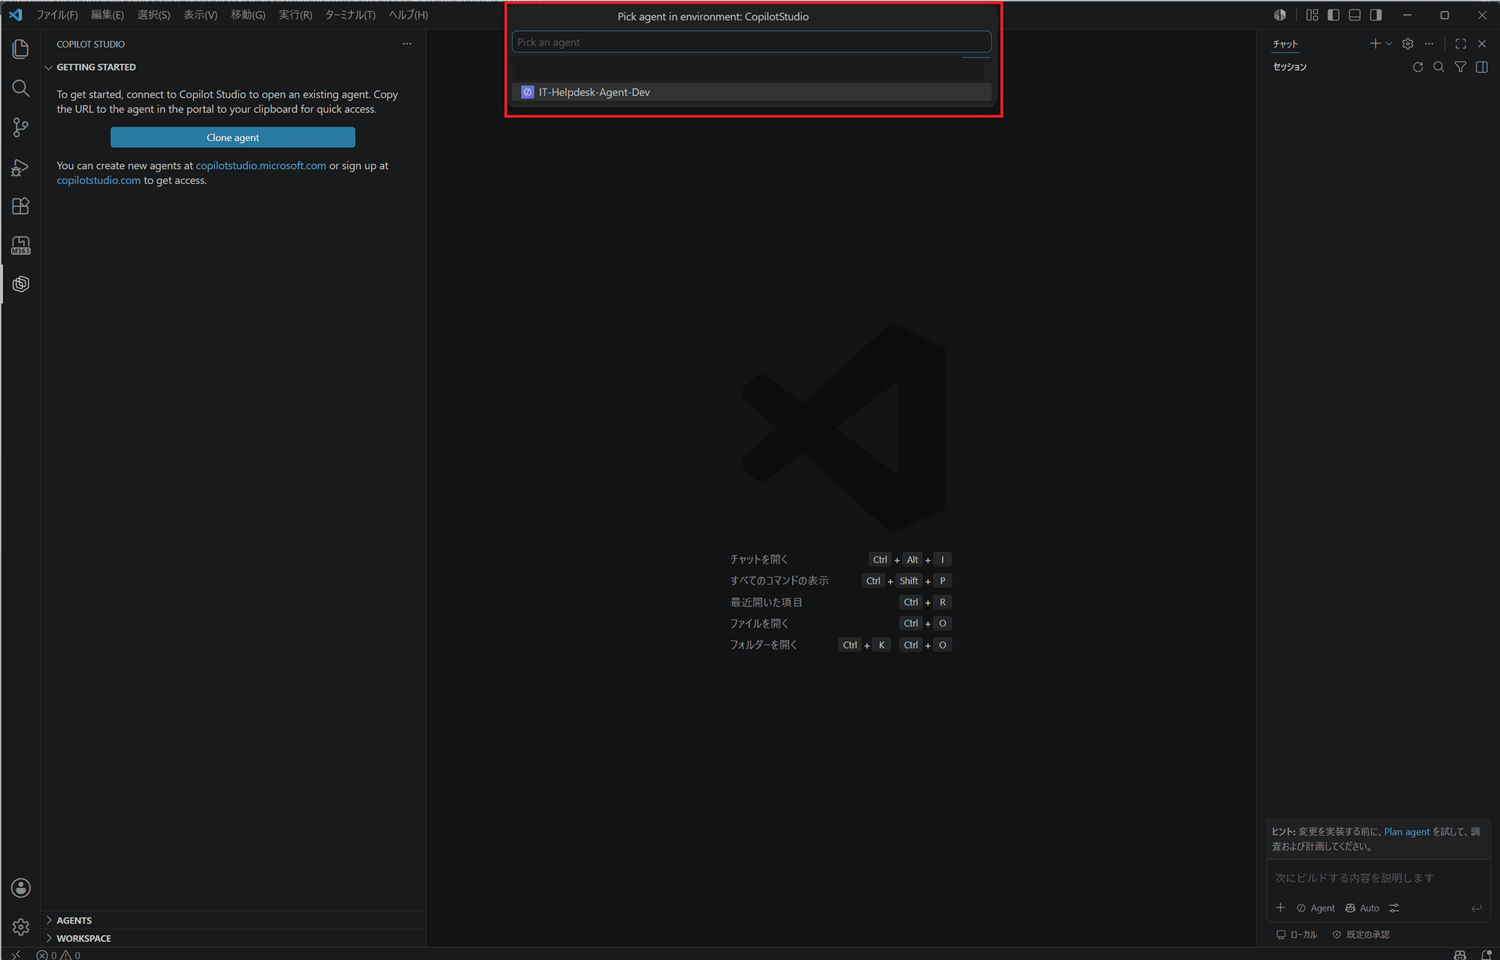Click the Visual Studio Code logo in the title bar
This screenshot has height=960, width=1500.
coord(15,15)
